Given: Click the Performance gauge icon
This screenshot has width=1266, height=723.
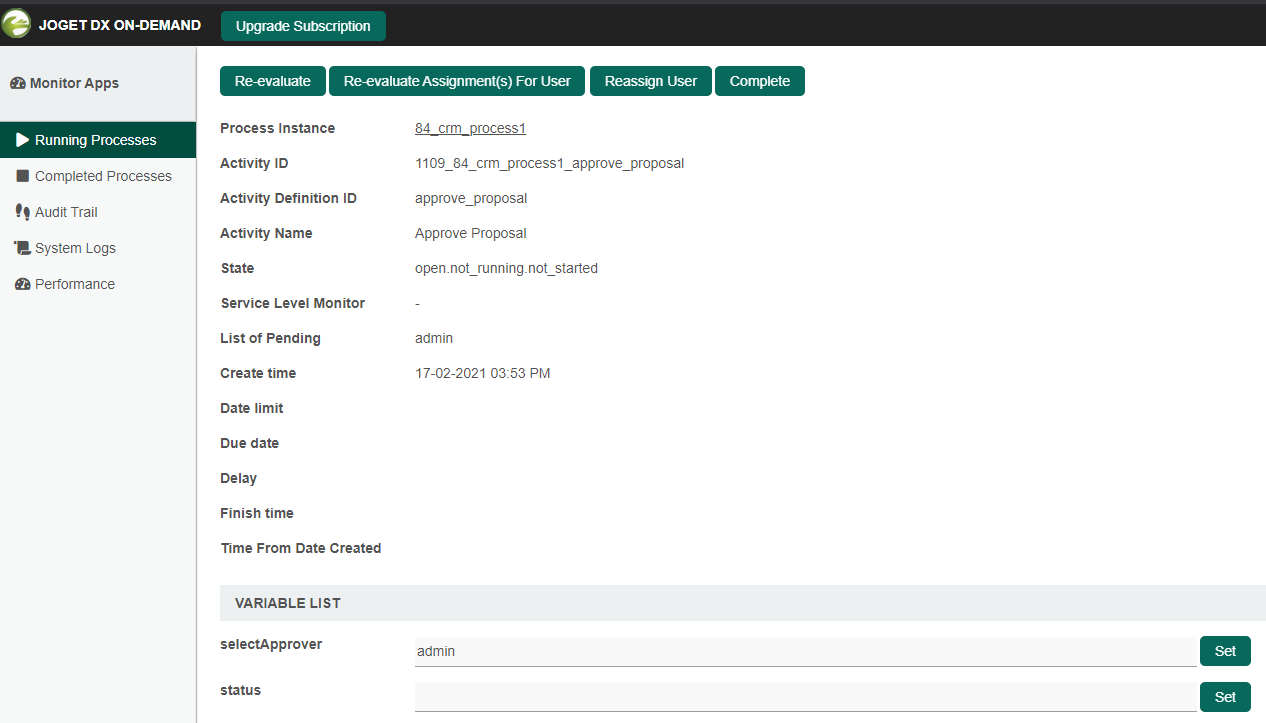Looking at the screenshot, I should 22,284.
